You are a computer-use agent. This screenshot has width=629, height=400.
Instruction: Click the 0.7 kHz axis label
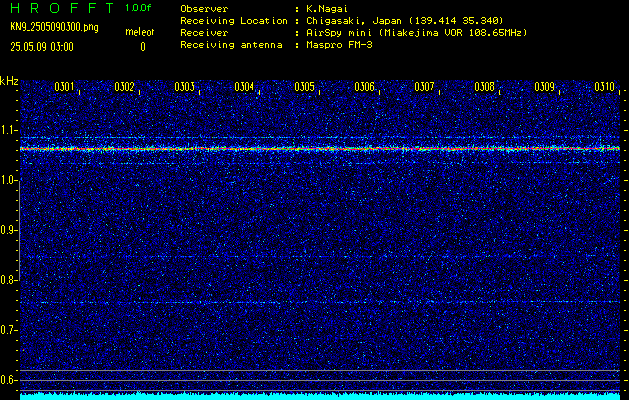[8, 330]
